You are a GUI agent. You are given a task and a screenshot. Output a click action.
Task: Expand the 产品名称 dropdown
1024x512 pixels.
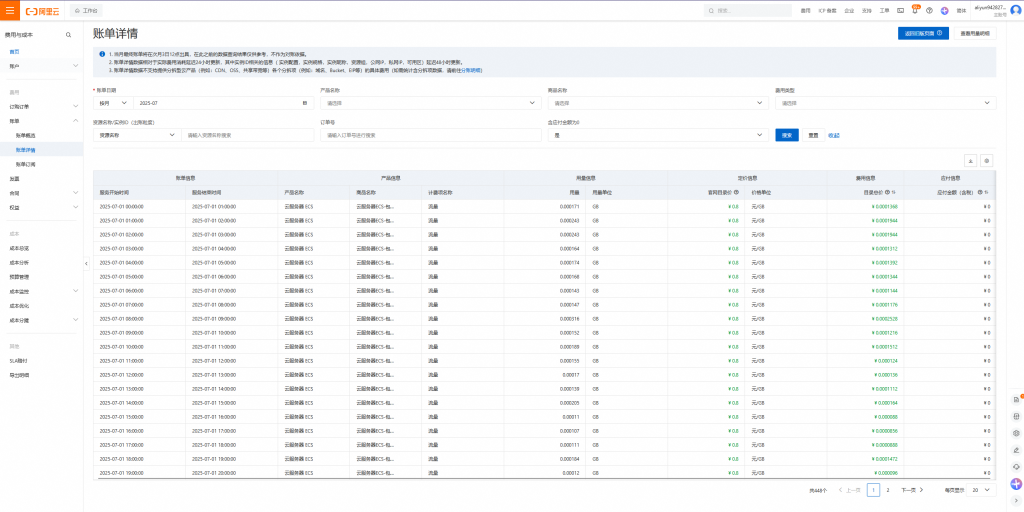coord(430,103)
